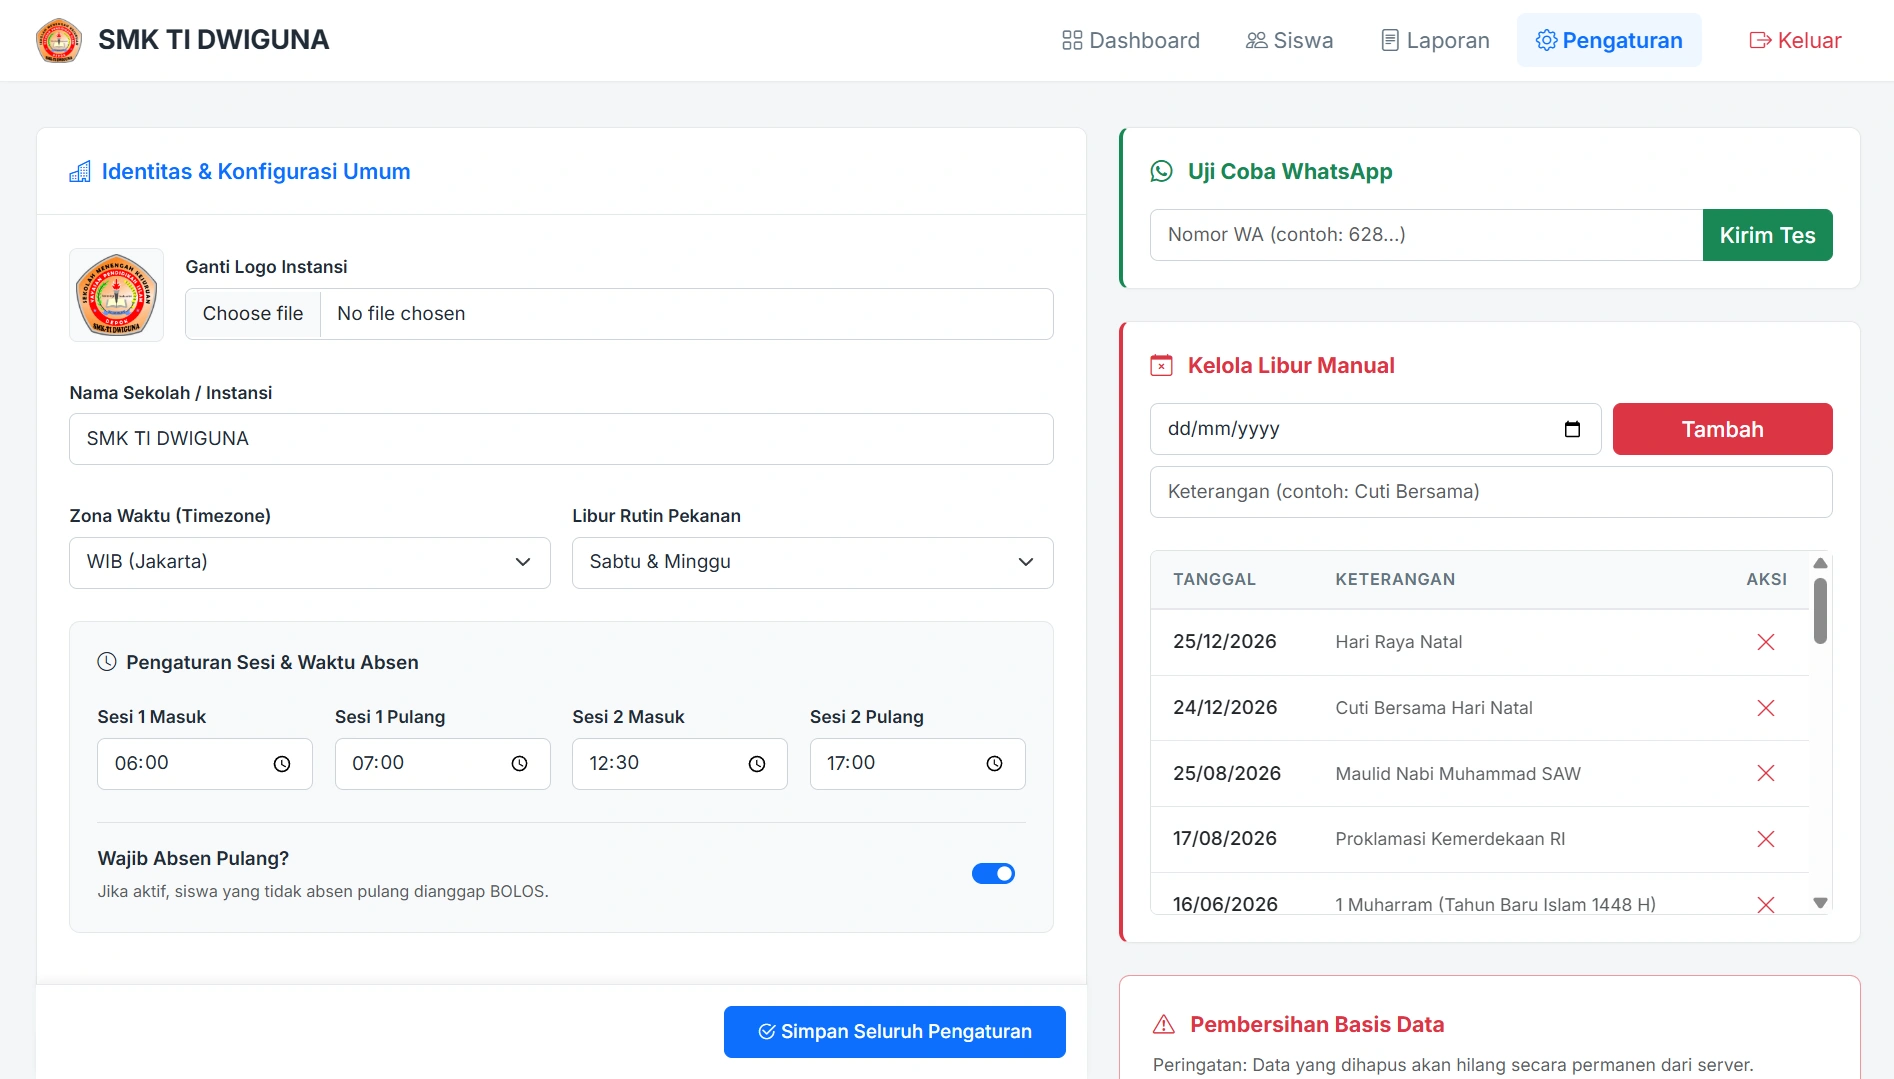The width and height of the screenshot is (1894, 1079).
Task: Click the SMK TI DWIGUNA school logo in navbar
Action: pos(58,41)
